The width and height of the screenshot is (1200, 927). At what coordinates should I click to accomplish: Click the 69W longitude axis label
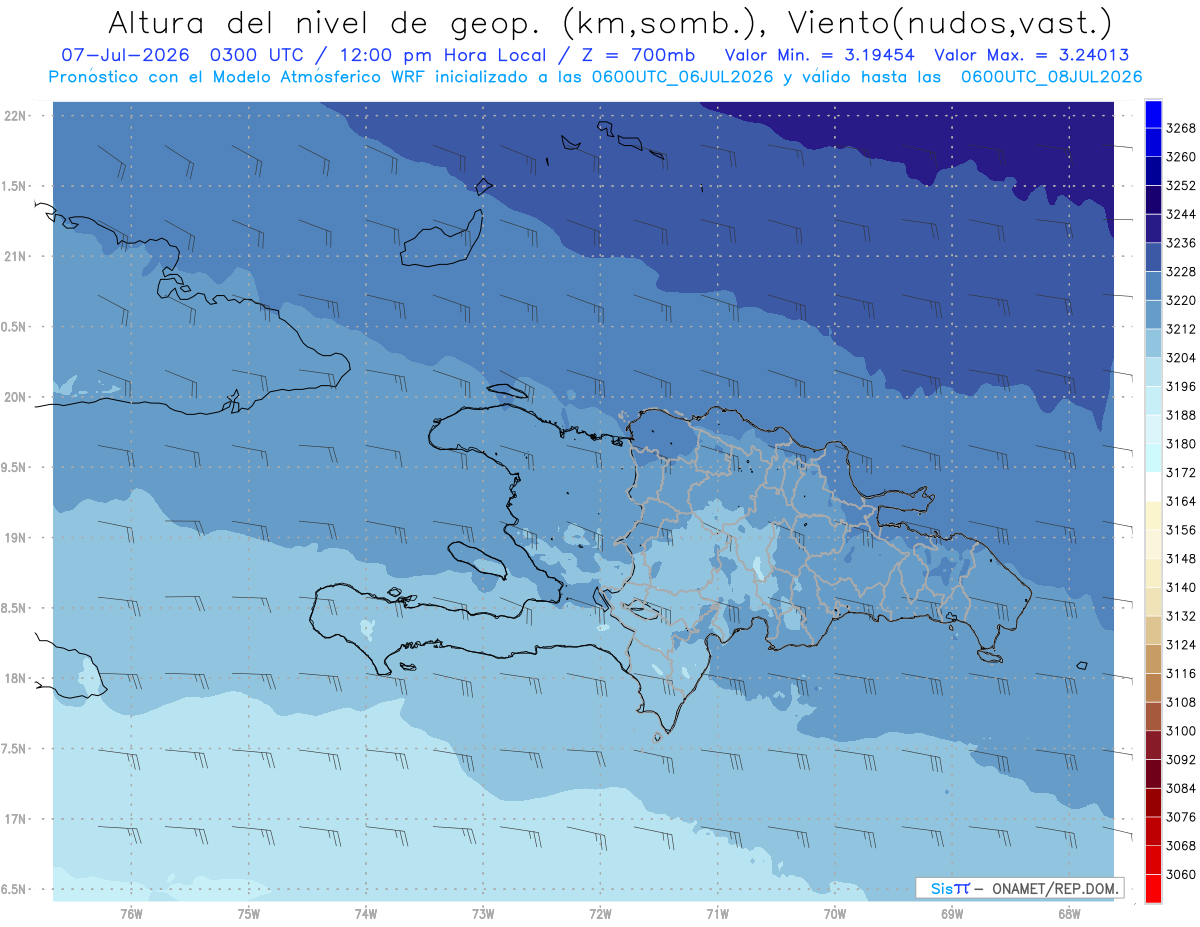952,914
